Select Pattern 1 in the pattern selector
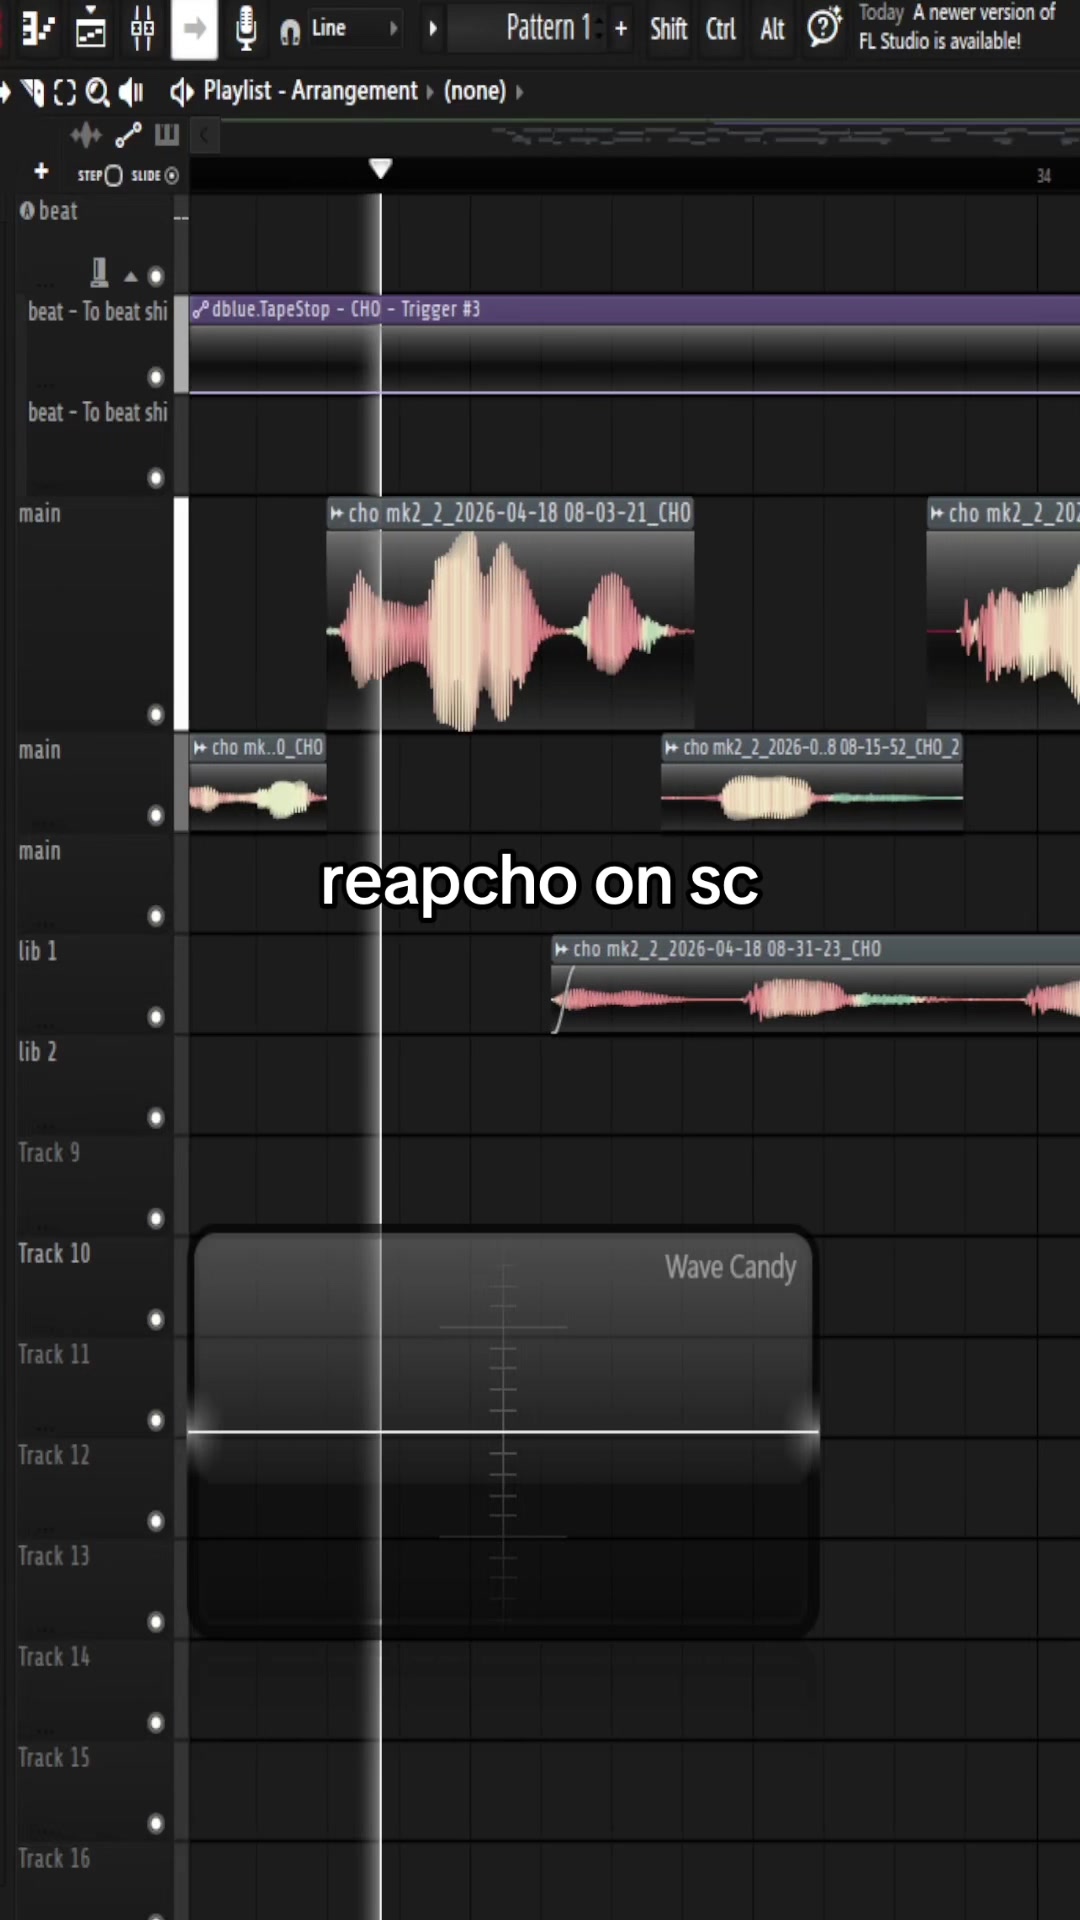The image size is (1080, 1920). click(x=548, y=28)
